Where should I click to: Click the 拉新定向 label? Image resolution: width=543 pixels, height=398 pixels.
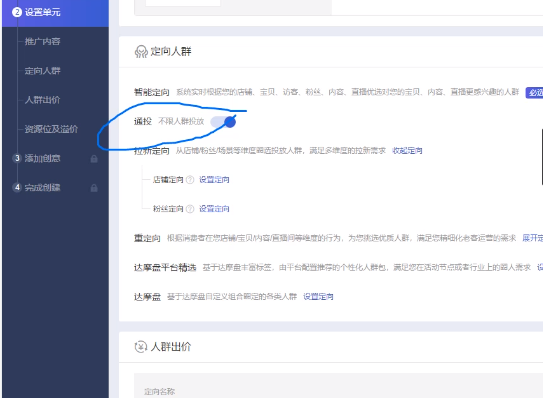click(x=152, y=151)
